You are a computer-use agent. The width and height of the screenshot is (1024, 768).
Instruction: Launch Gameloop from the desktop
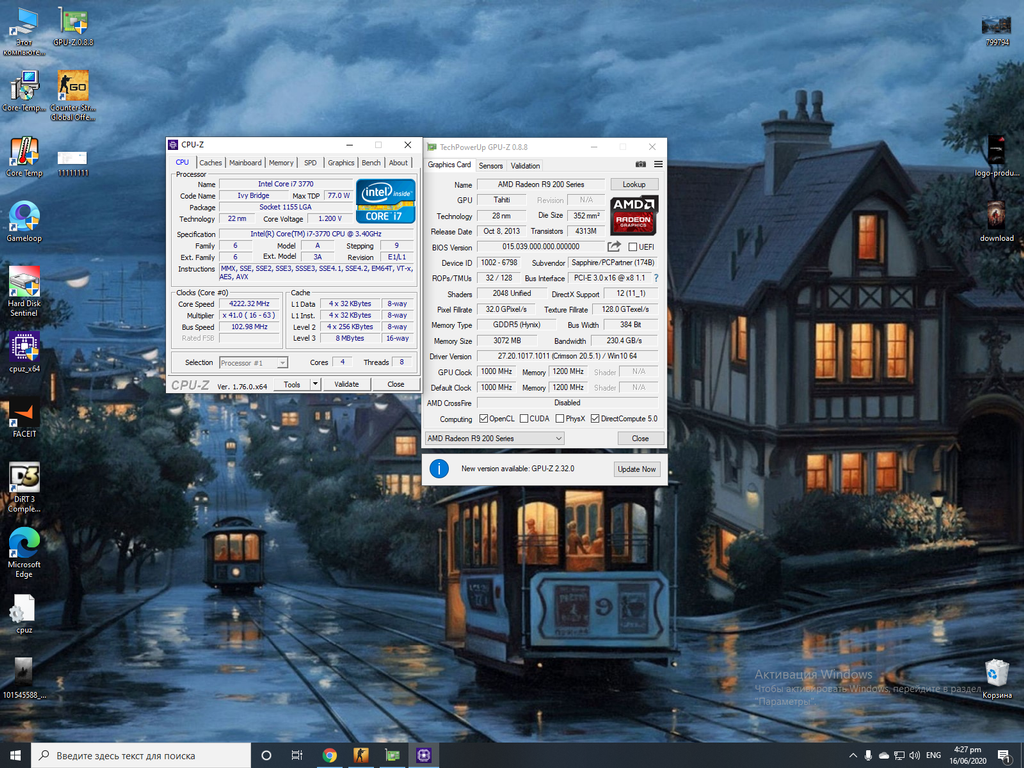tap(24, 222)
